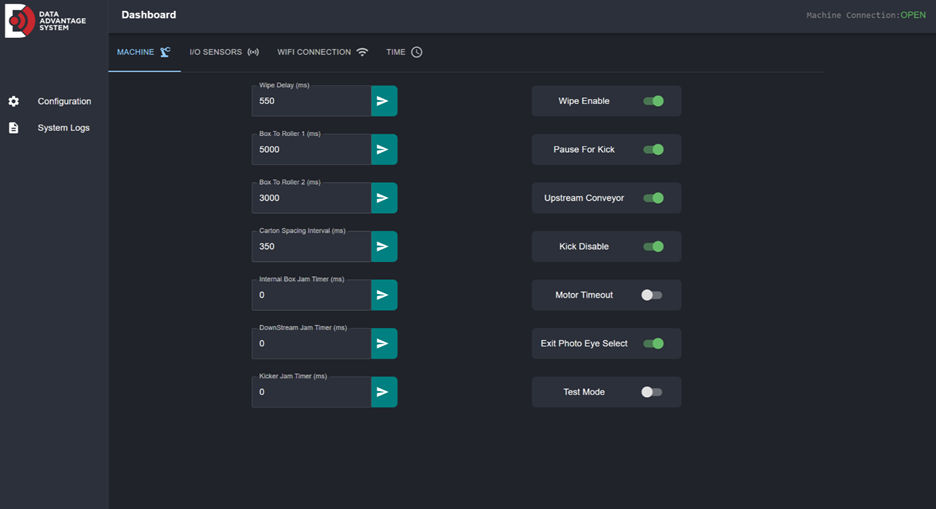Toggle the Upstream Conveyor switch
Viewport: 936px width, 509px height.
click(x=653, y=198)
